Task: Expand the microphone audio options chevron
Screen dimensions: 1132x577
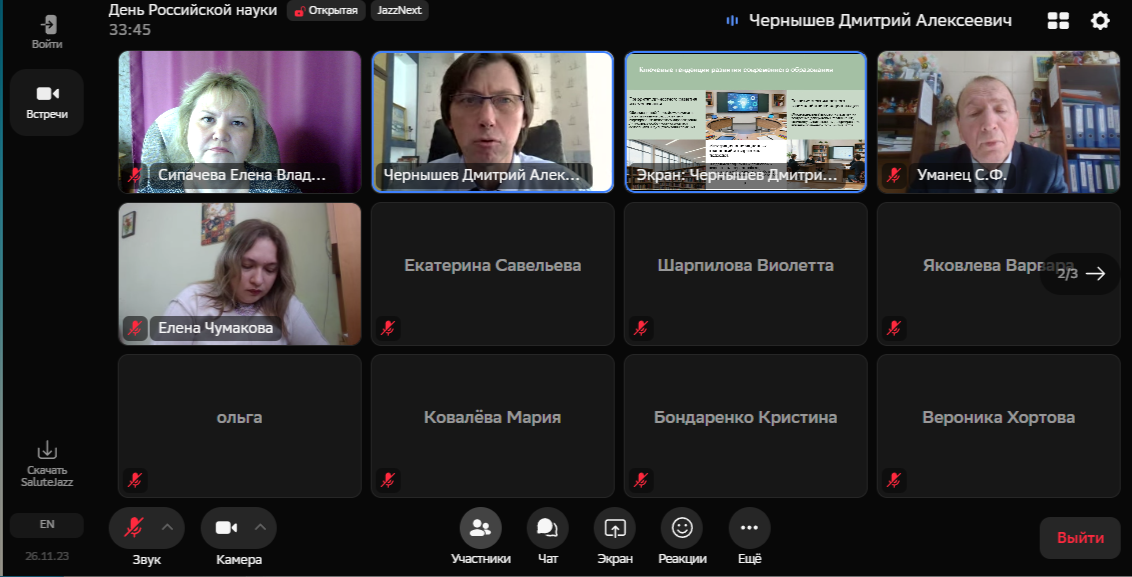Action: pos(167,528)
